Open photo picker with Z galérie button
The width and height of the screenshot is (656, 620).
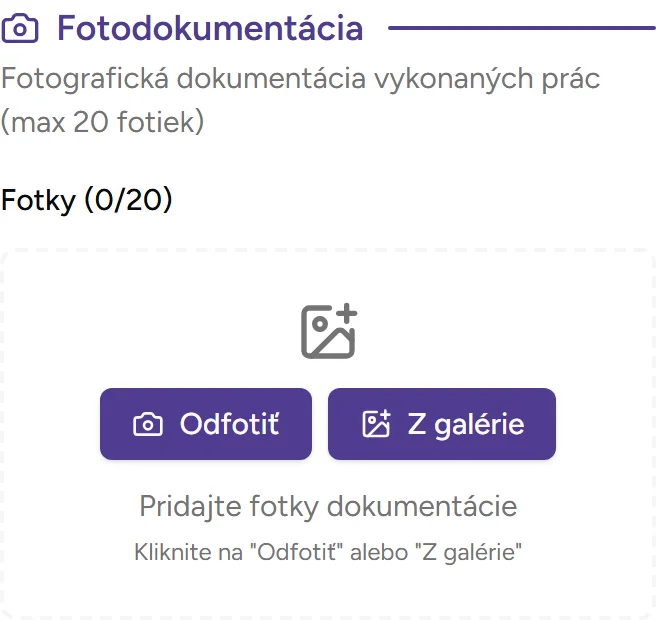(x=441, y=424)
